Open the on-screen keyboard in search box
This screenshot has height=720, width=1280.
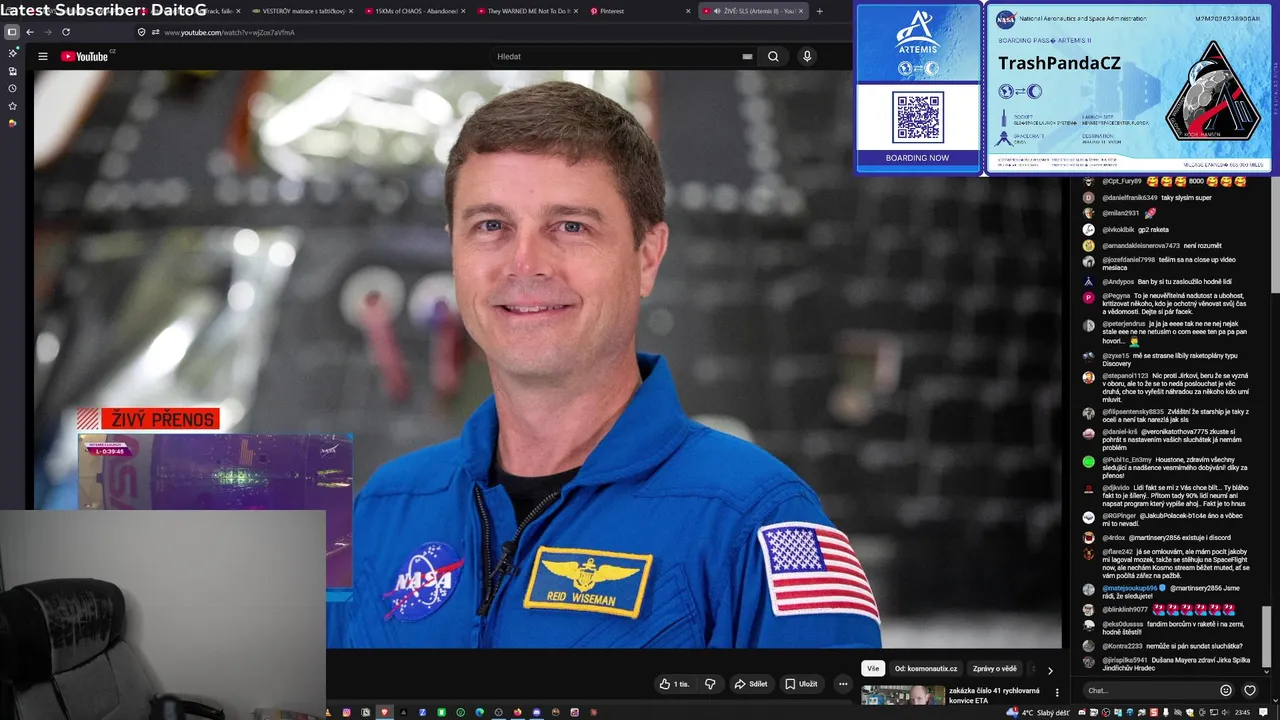click(747, 56)
